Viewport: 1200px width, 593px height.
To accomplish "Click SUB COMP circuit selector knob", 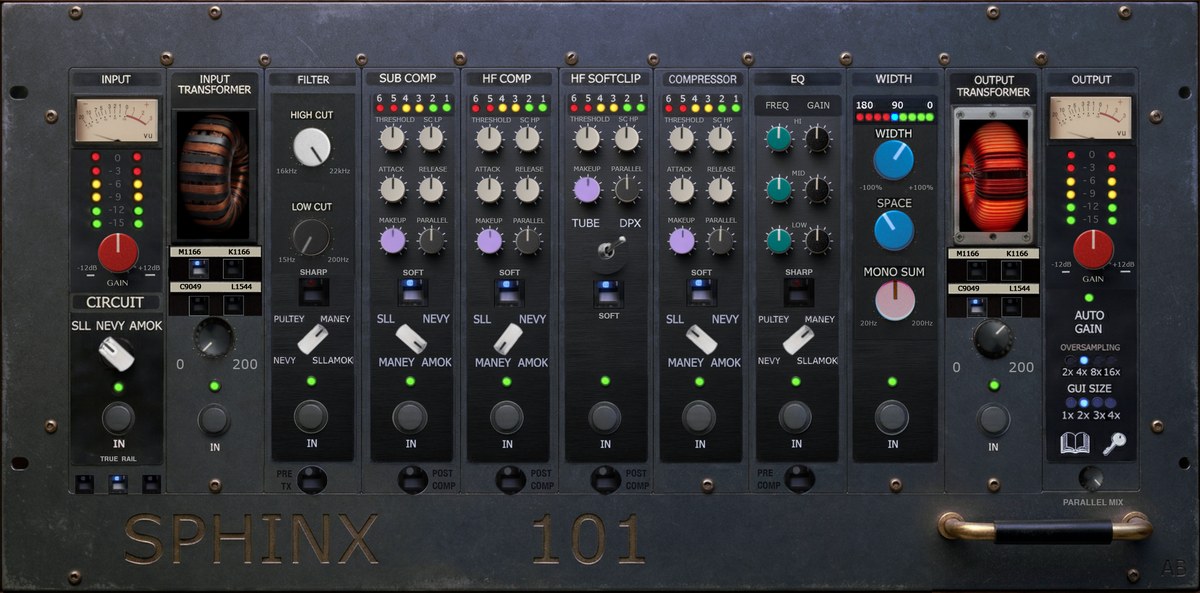I will point(411,339).
